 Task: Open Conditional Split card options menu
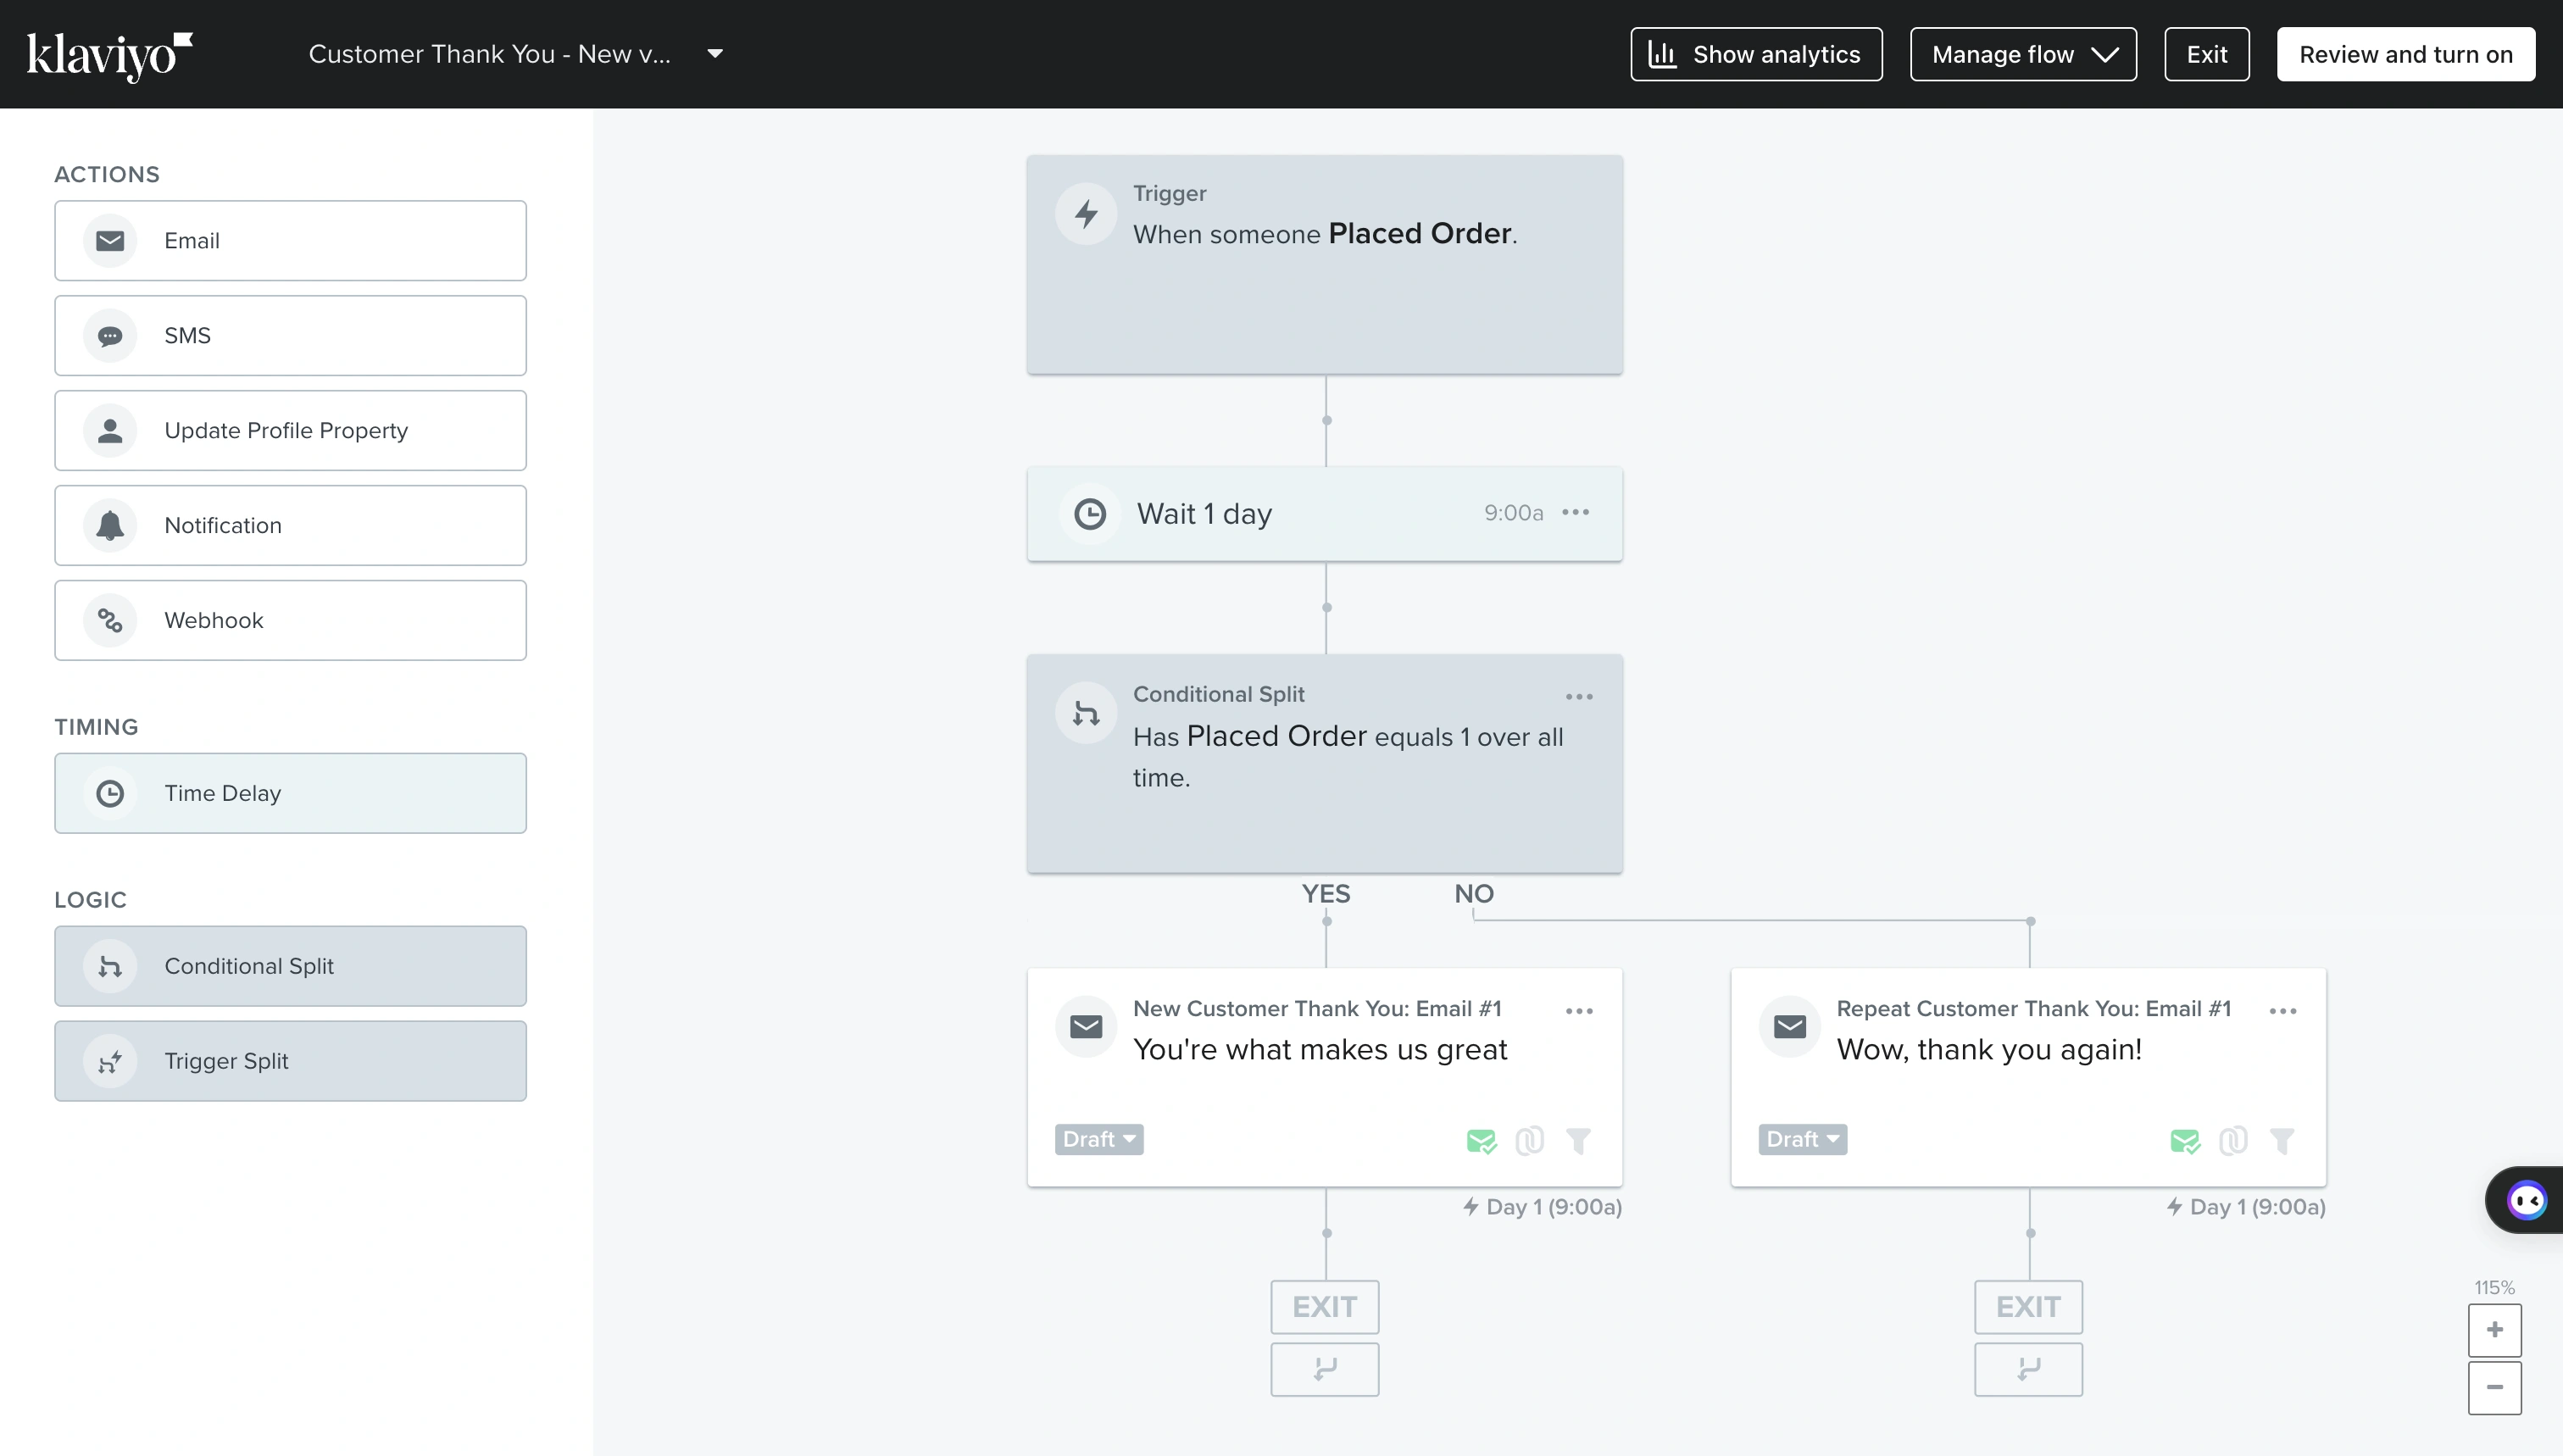[1579, 697]
